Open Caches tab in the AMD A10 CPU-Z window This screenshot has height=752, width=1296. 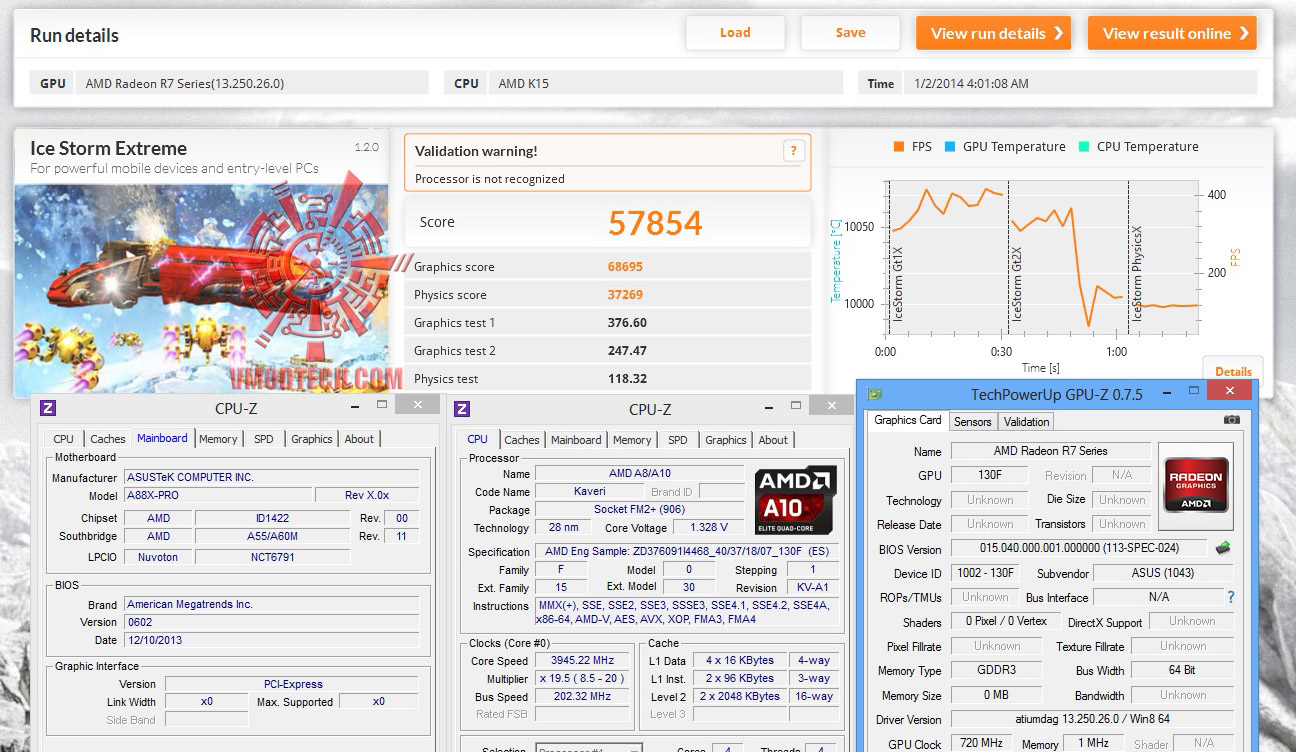[x=522, y=440]
